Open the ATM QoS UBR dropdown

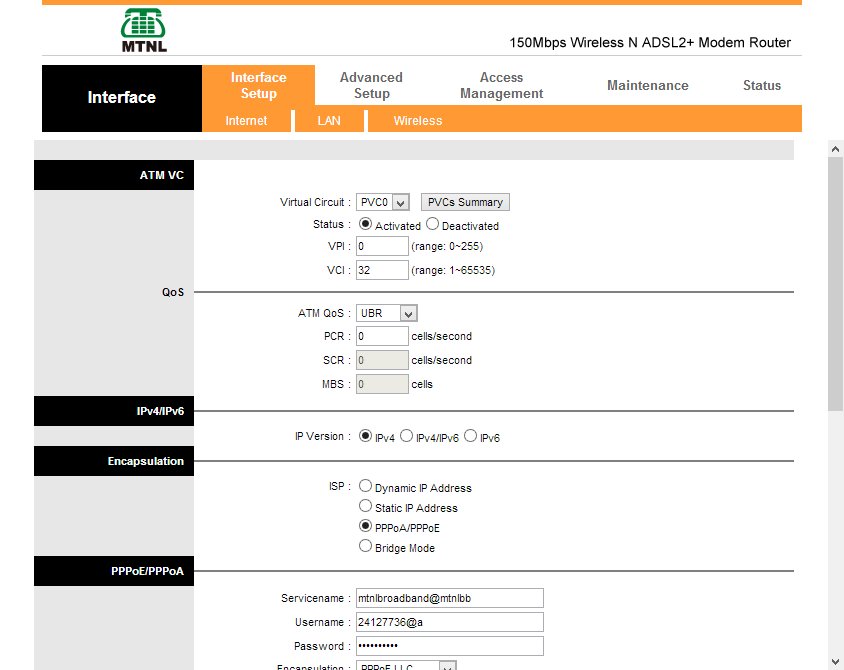[386, 313]
